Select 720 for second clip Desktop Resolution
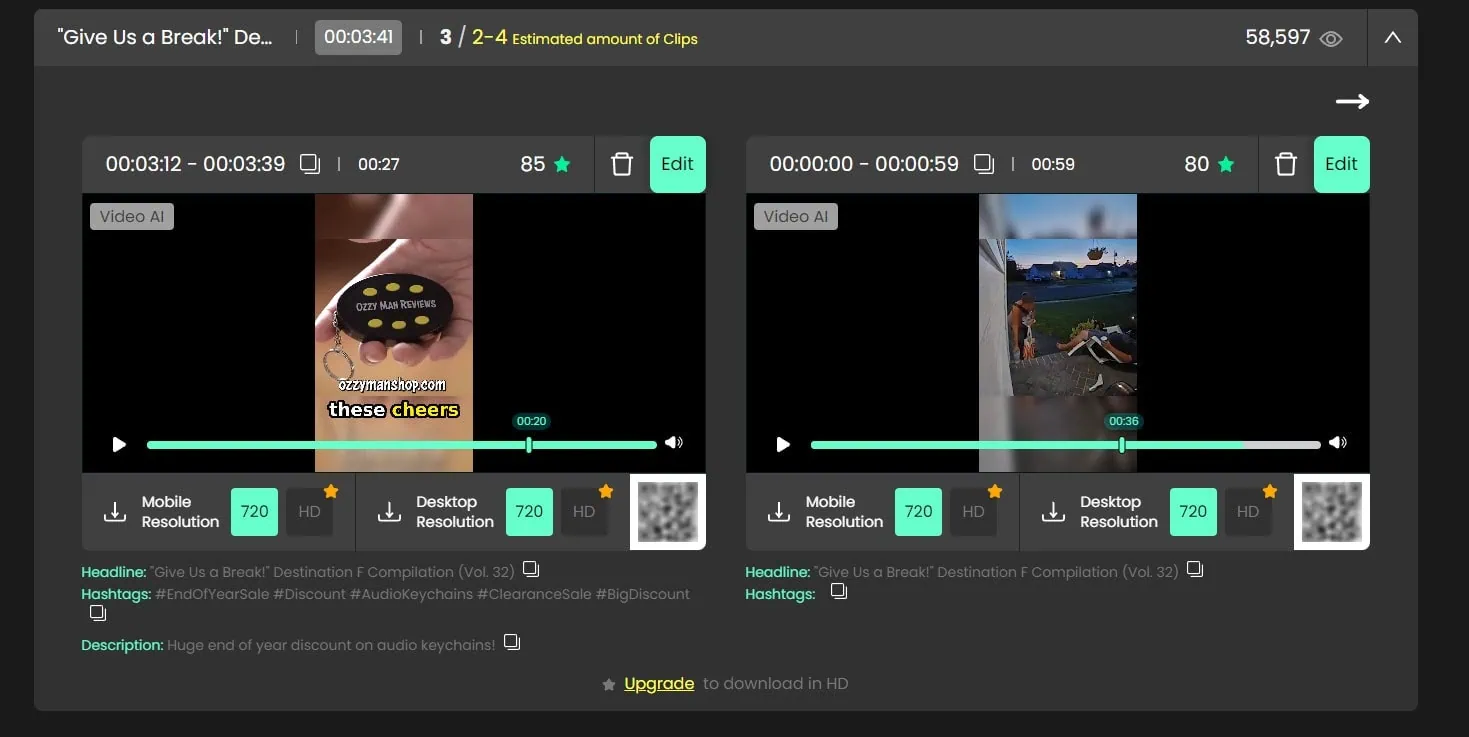The width and height of the screenshot is (1469, 737). coord(1193,511)
